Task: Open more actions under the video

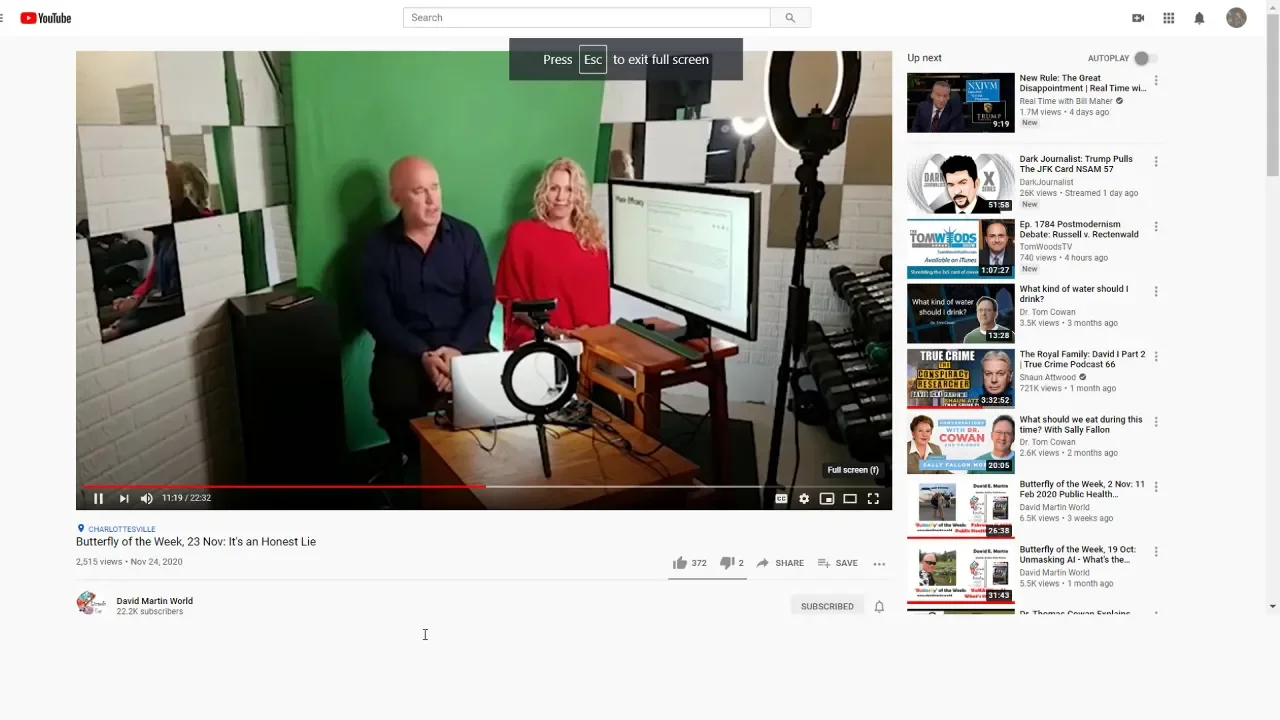Action: pyautogui.click(x=879, y=563)
